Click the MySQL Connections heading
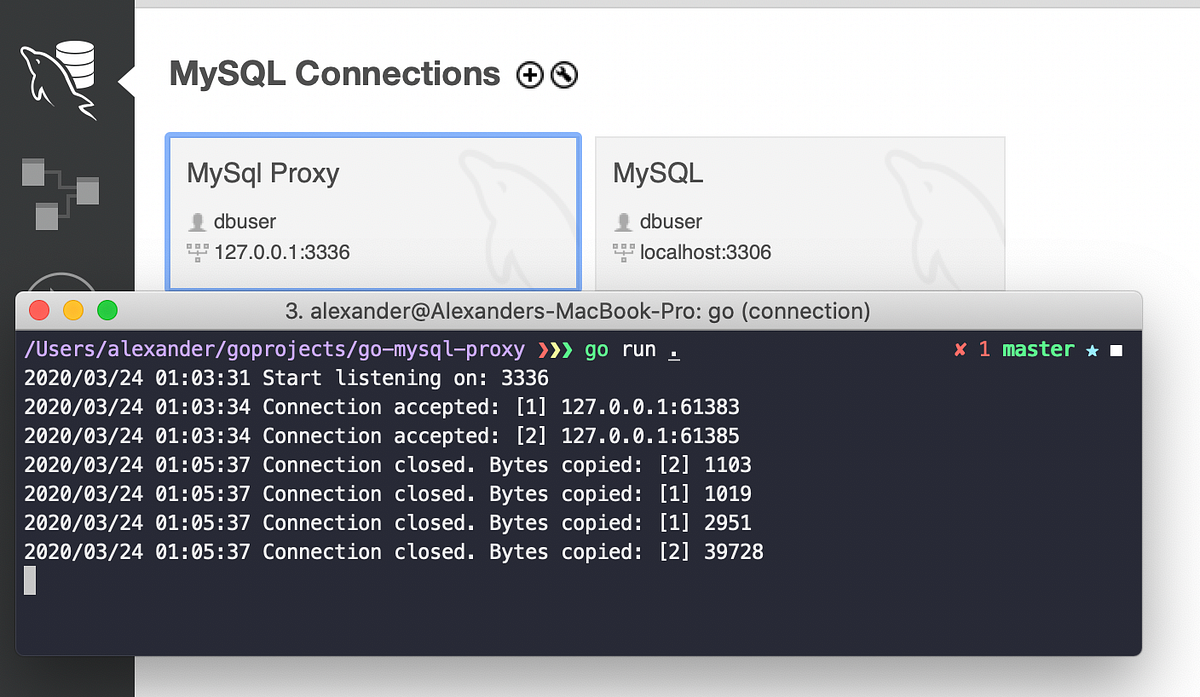 click(x=334, y=73)
